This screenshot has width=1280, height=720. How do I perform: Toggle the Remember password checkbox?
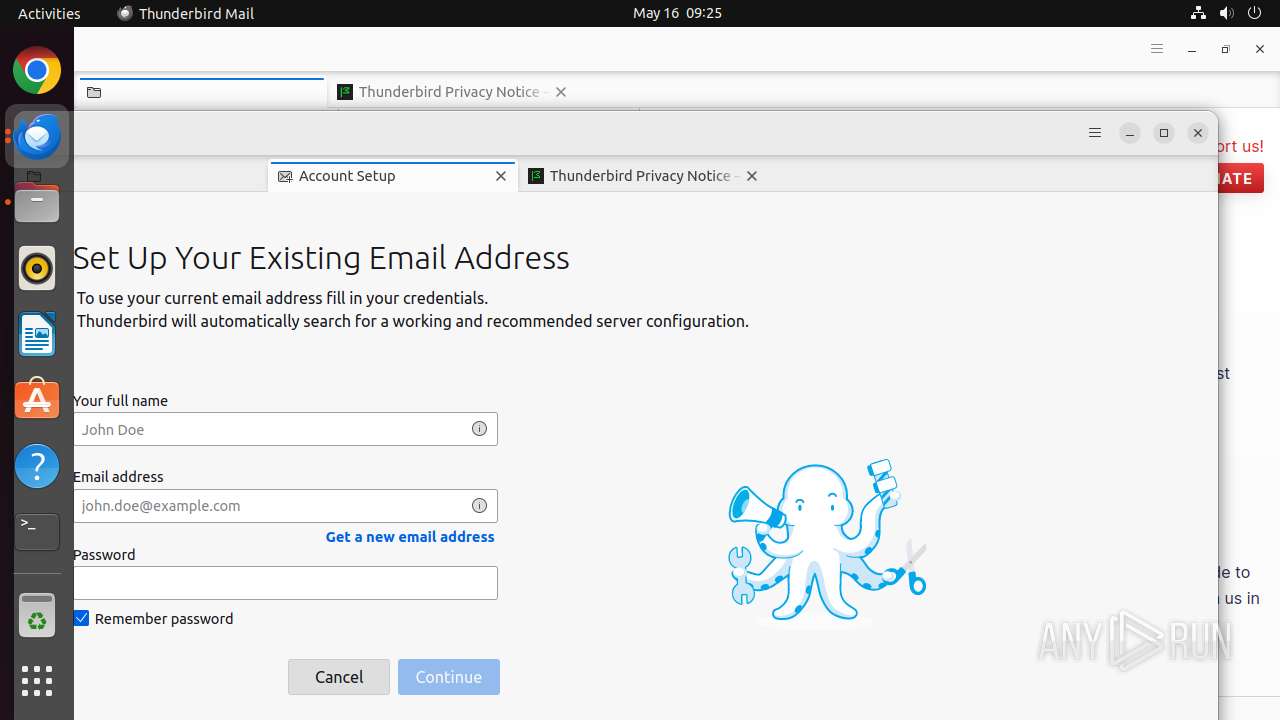82,619
